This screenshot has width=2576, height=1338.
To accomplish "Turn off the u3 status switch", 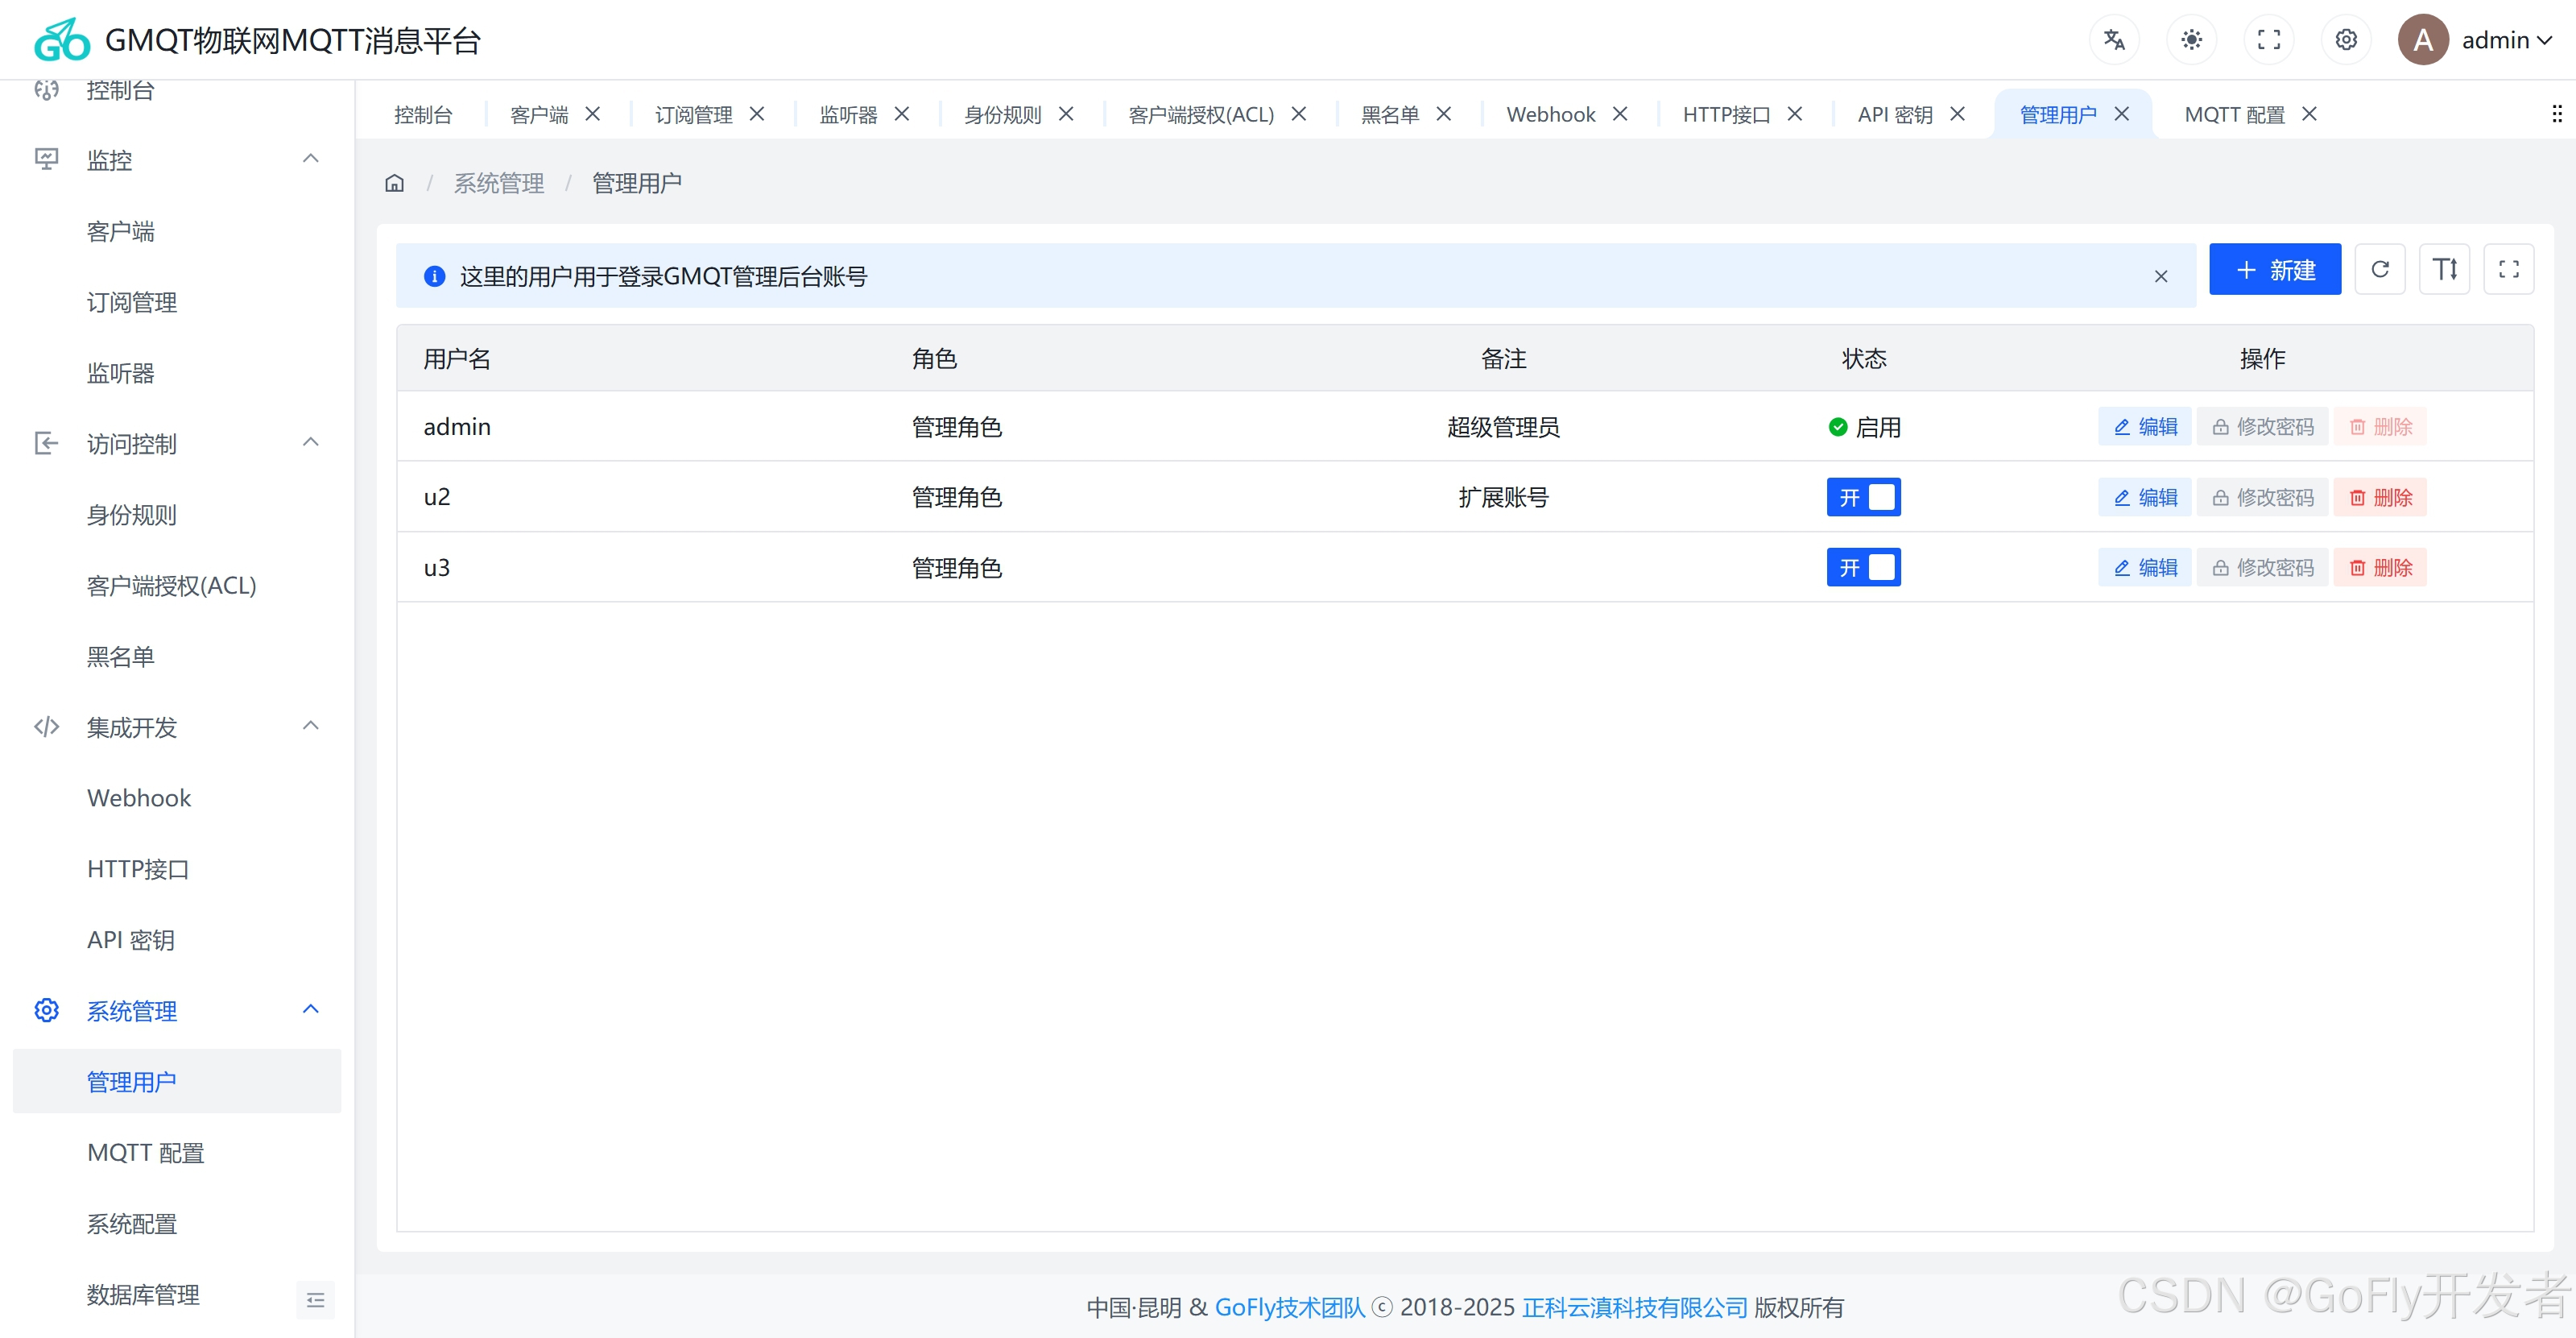I will (1863, 568).
